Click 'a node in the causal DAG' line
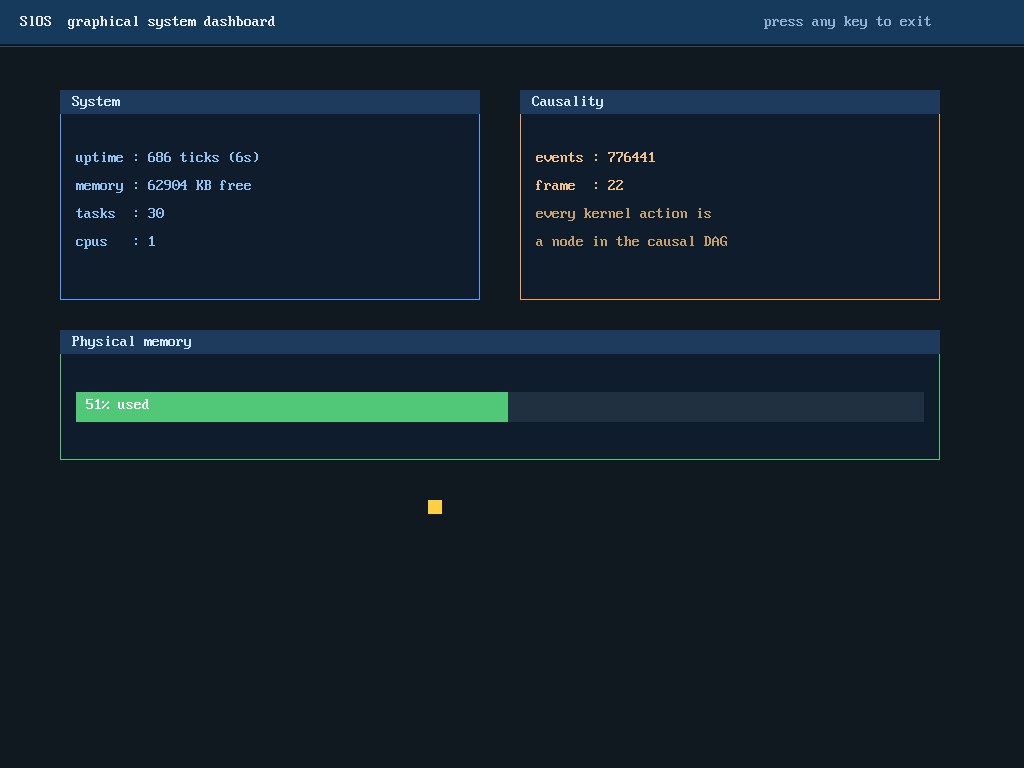 pyautogui.click(x=631, y=242)
